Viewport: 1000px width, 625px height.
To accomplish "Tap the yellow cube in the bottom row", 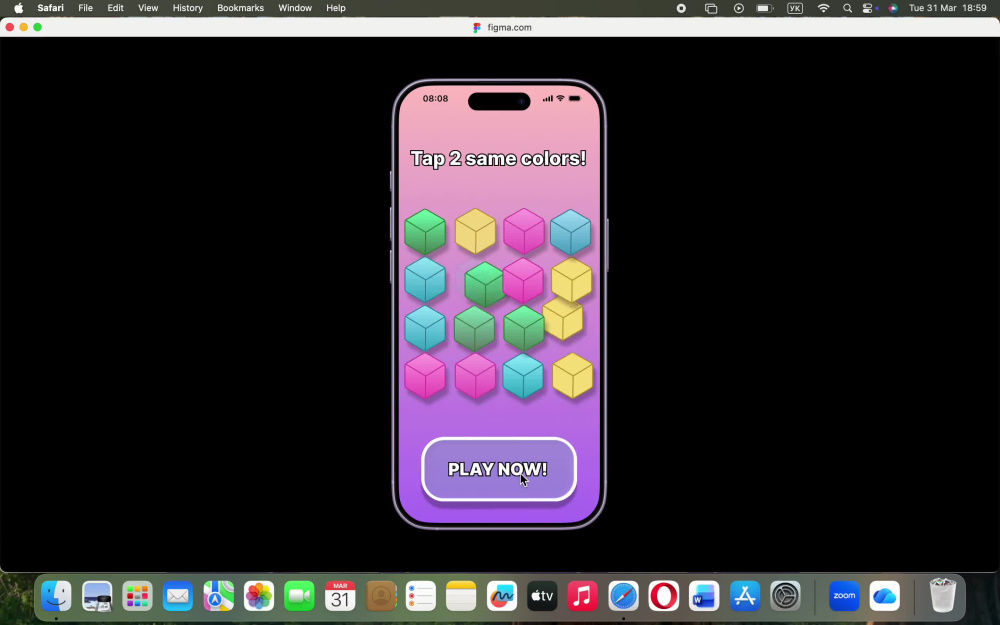I will (572, 376).
